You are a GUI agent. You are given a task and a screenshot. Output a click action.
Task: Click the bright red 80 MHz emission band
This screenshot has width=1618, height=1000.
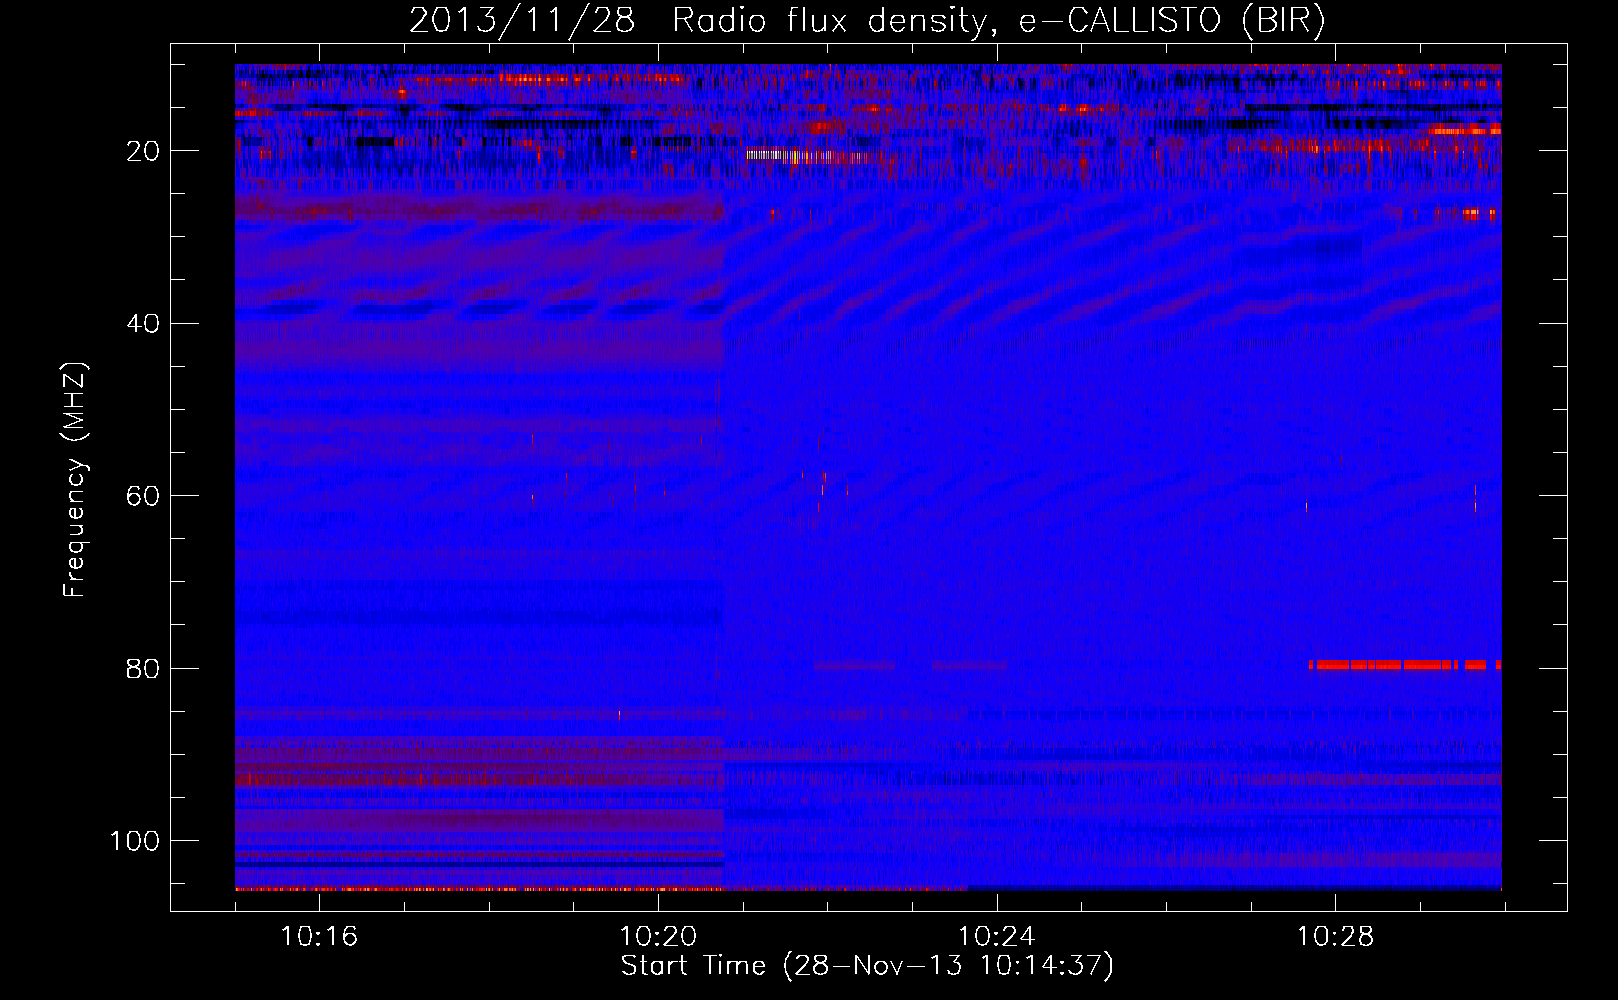pos(1405,664)
